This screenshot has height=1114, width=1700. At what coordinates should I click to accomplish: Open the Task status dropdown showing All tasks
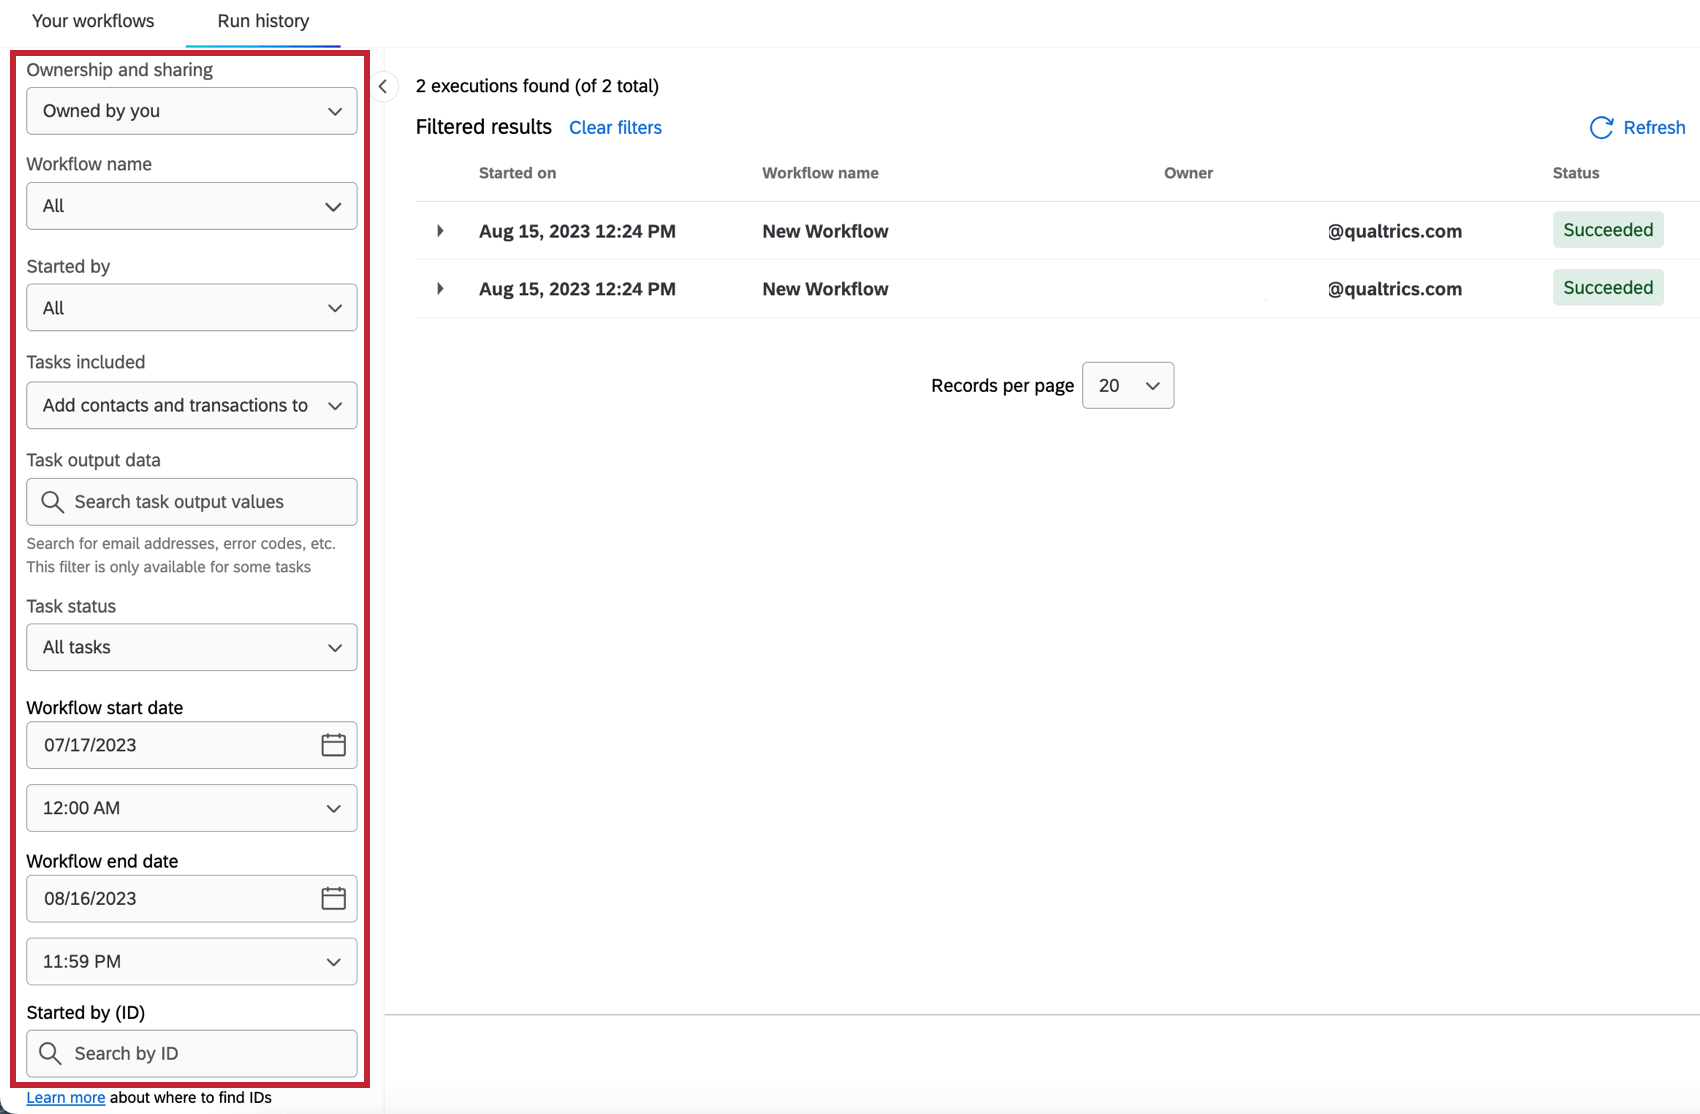click(x=191, y=647)
